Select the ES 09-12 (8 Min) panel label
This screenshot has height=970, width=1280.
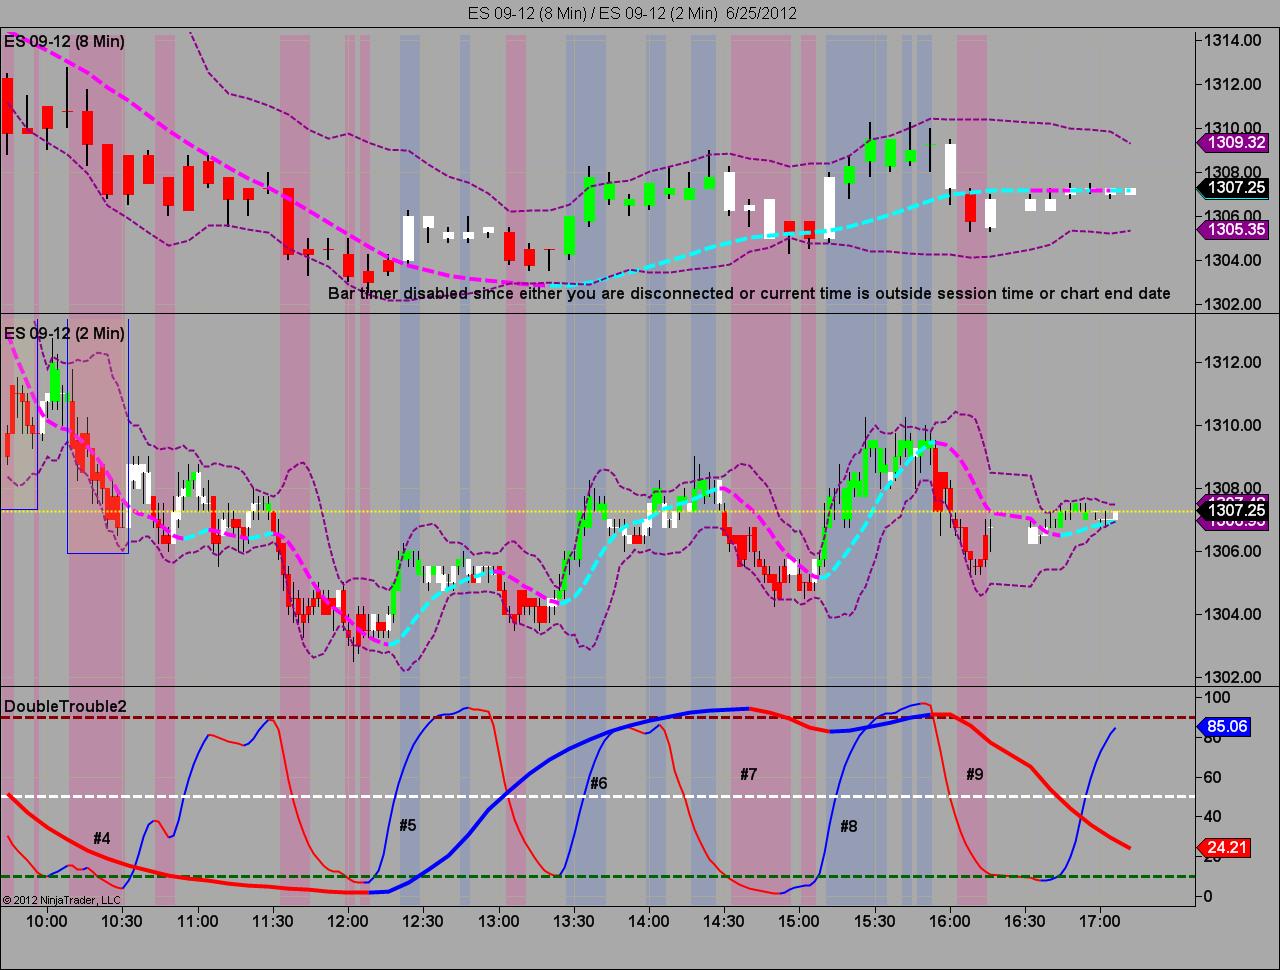65,41
